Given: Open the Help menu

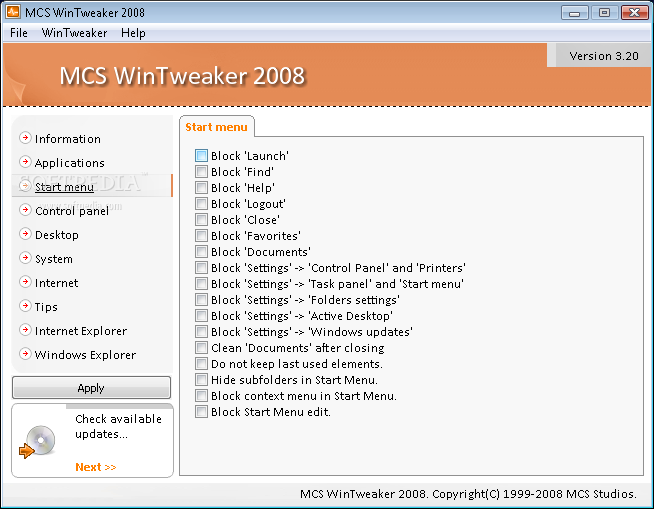Looking at the screenshot, I should click(x=133, y=33).
